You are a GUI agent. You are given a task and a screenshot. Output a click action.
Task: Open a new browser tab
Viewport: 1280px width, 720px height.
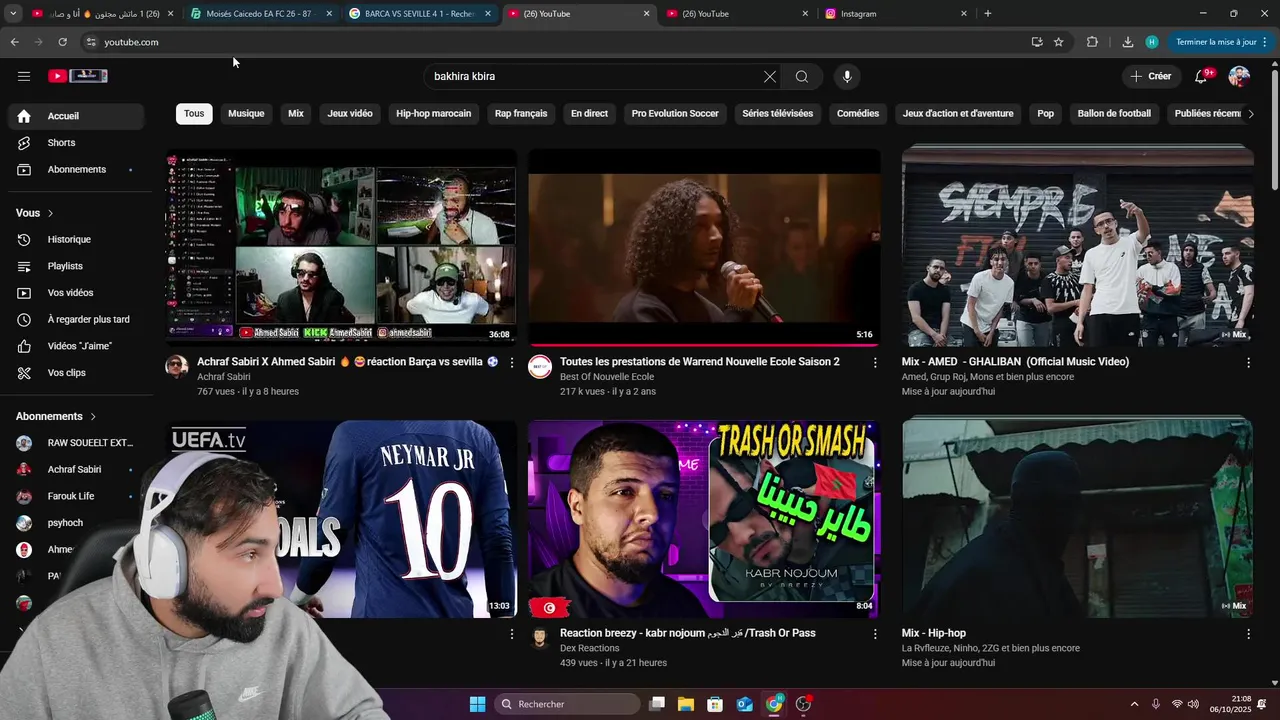point(988,14)
